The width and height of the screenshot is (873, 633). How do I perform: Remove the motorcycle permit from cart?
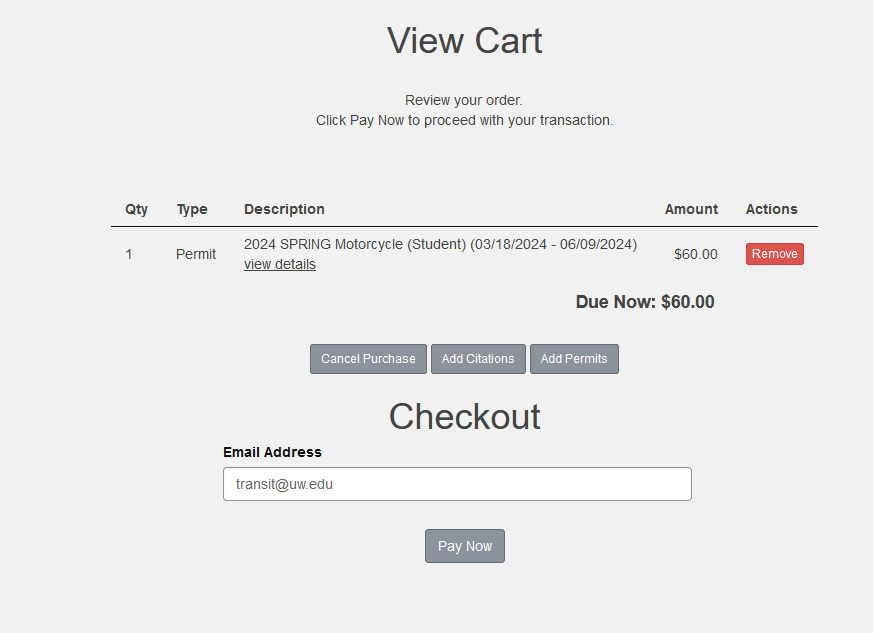pyautogui.click(x=774, y=254)
